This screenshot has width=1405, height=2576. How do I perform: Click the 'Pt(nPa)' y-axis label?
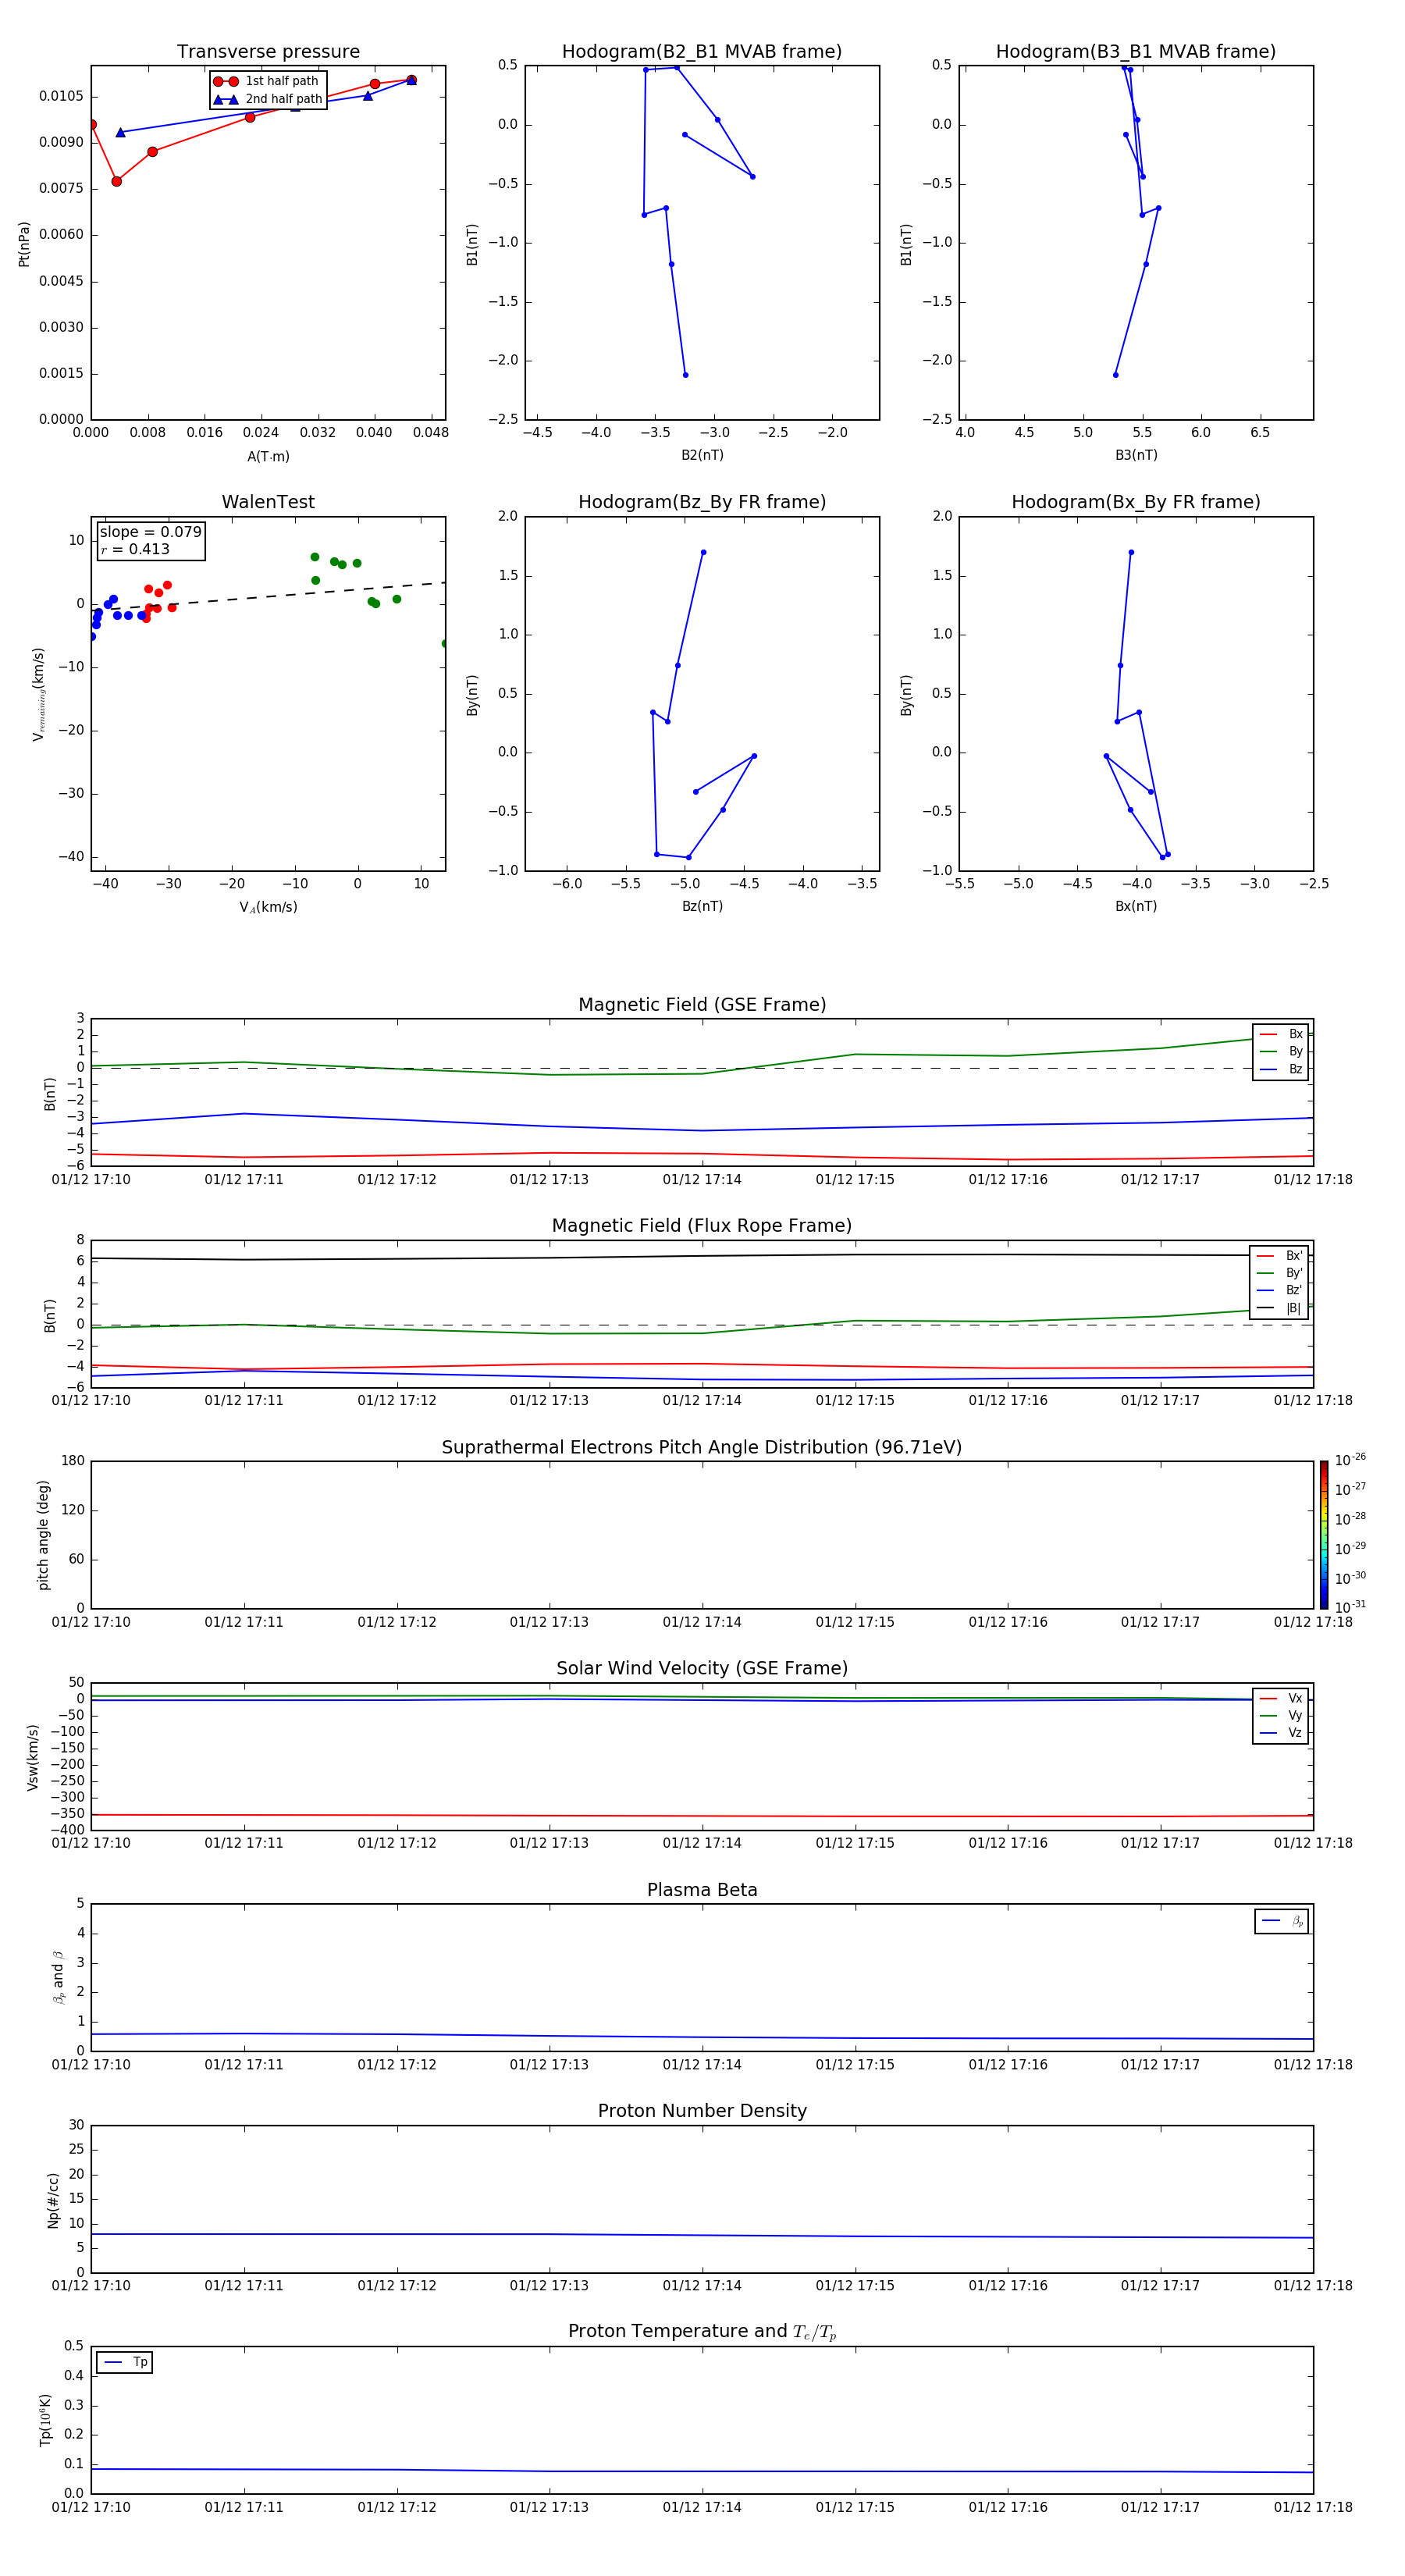(x=24, y=244)
